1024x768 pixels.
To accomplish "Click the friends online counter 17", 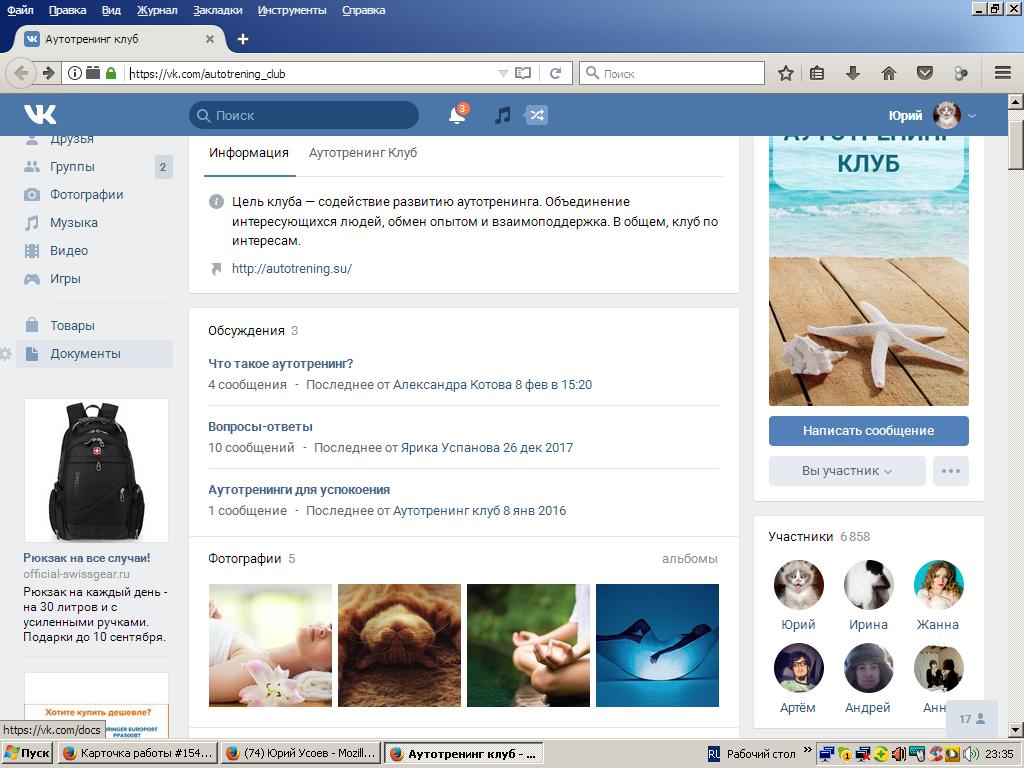I will (972, 718).
